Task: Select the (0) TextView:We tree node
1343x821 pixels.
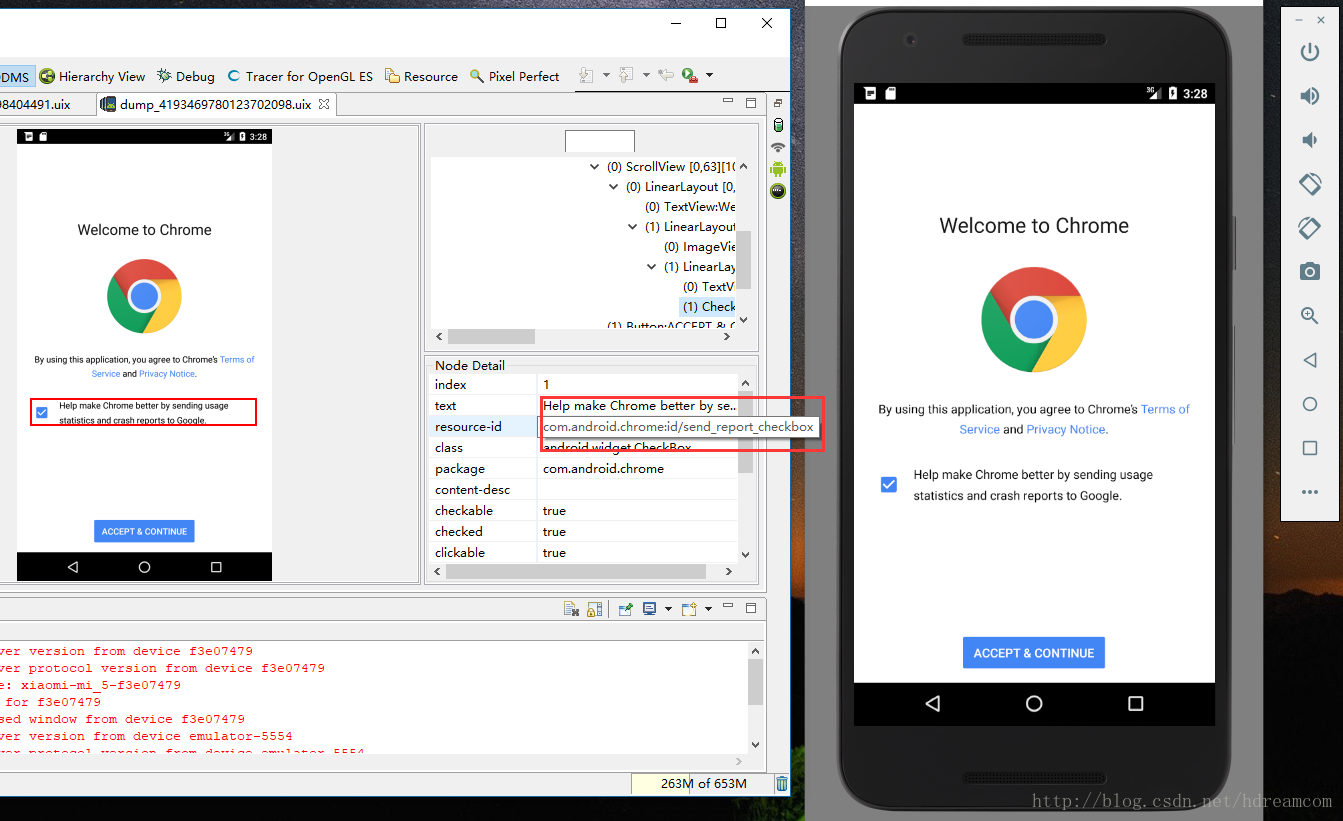Action: [x=690, y=207]
